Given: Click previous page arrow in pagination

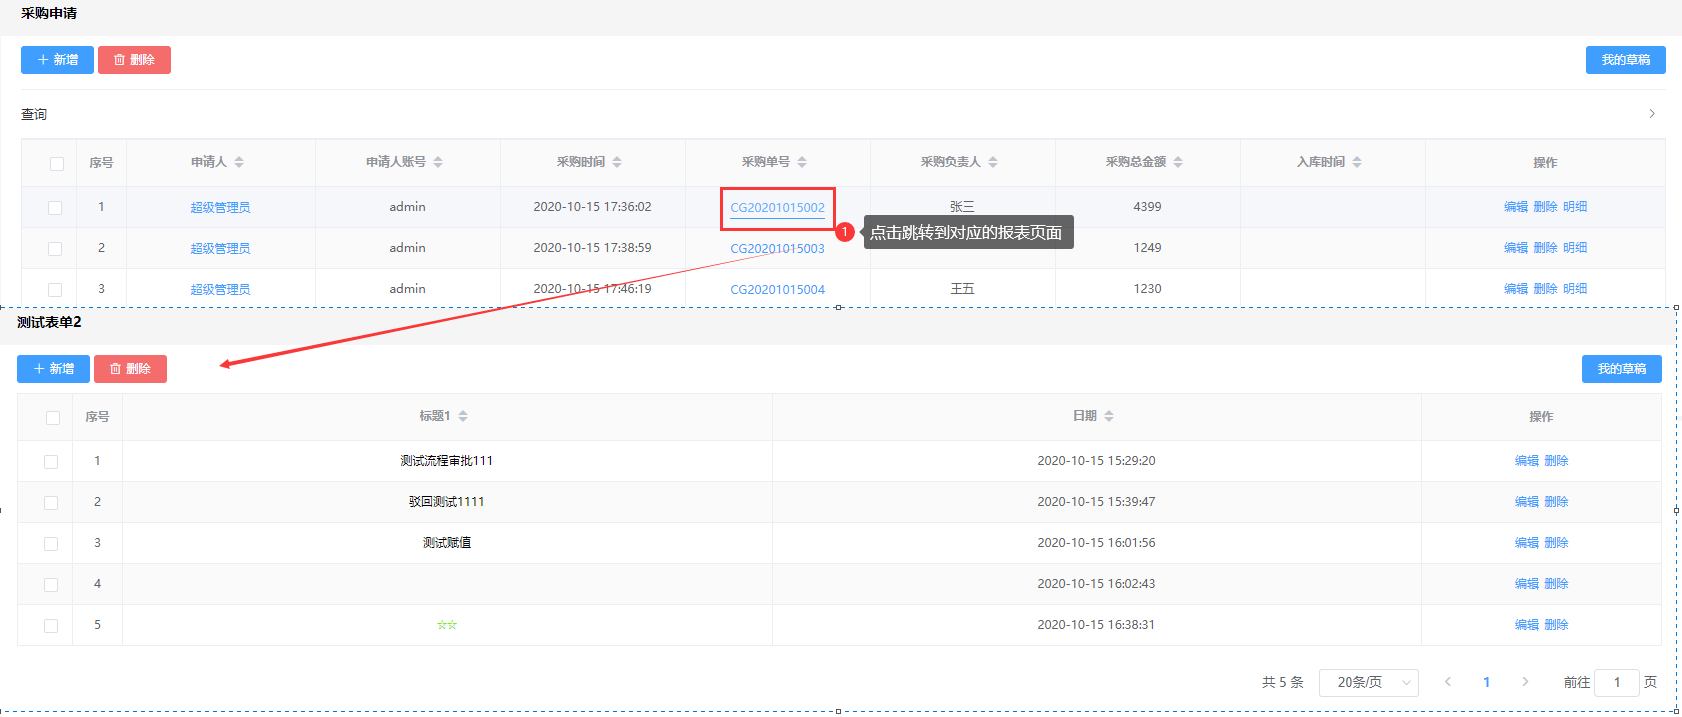Looking at the screenshot, I should 1447,682.
